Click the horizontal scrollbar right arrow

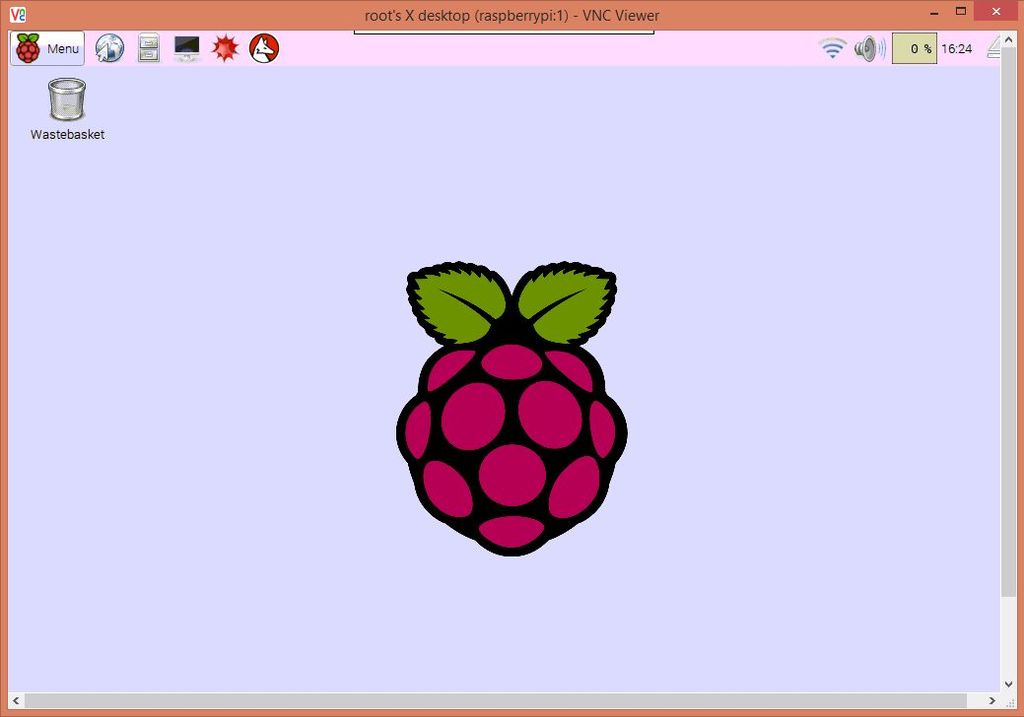click(992, 701)
